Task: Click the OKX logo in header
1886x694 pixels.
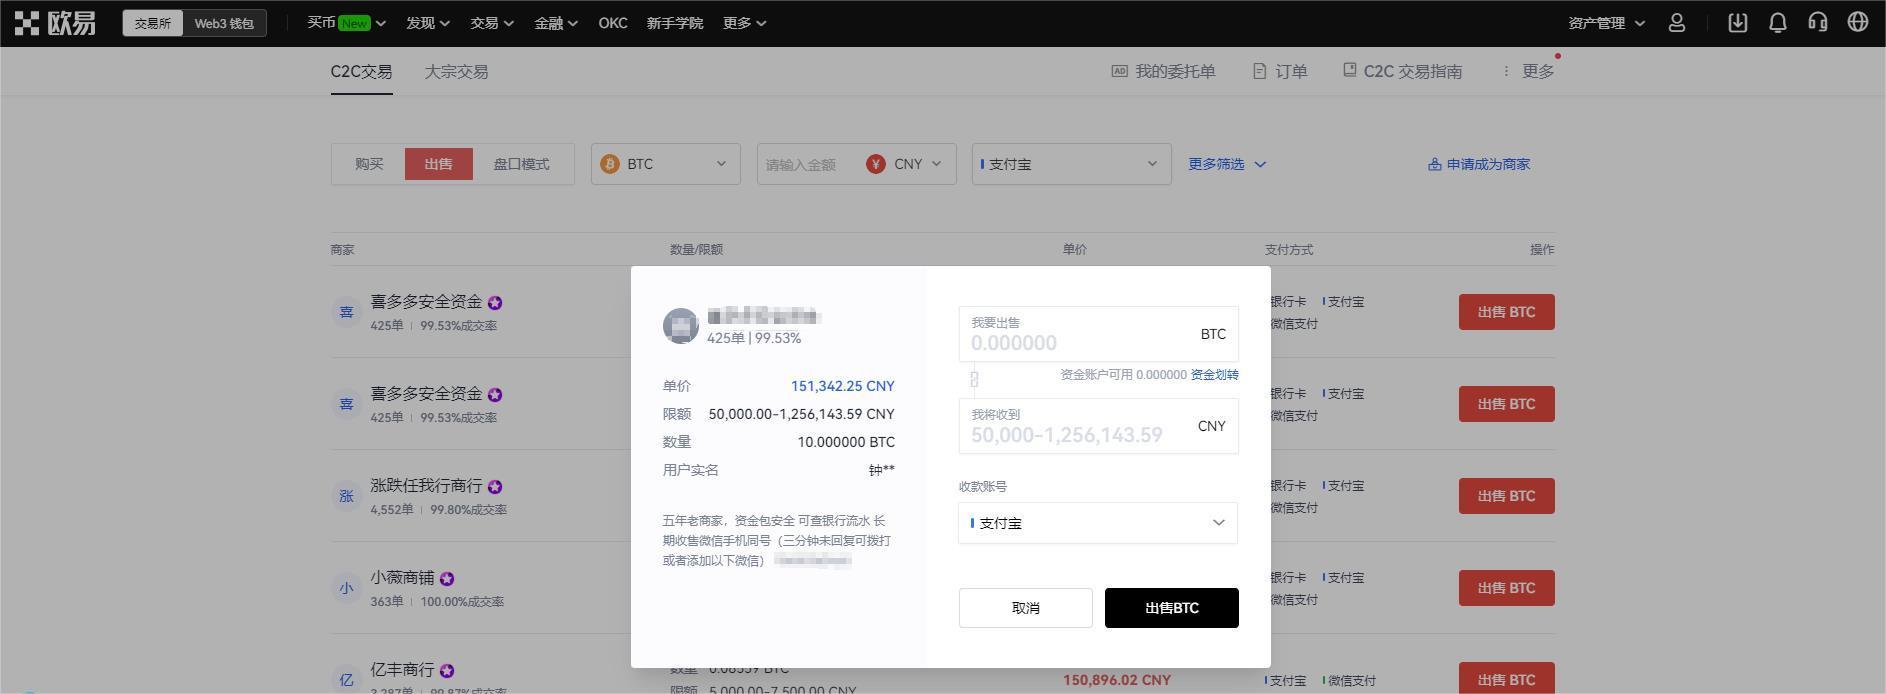Action: pos(55,23)
